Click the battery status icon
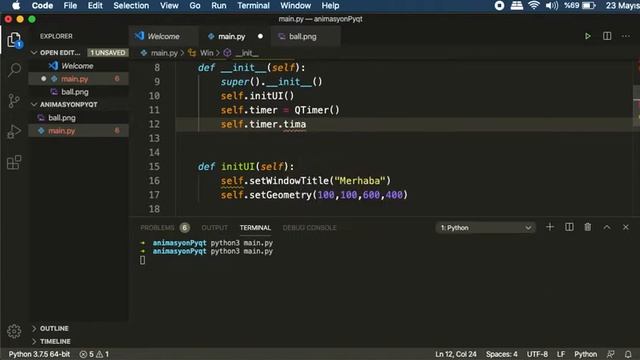Screen dimensions: 640x360 [589, 6]
